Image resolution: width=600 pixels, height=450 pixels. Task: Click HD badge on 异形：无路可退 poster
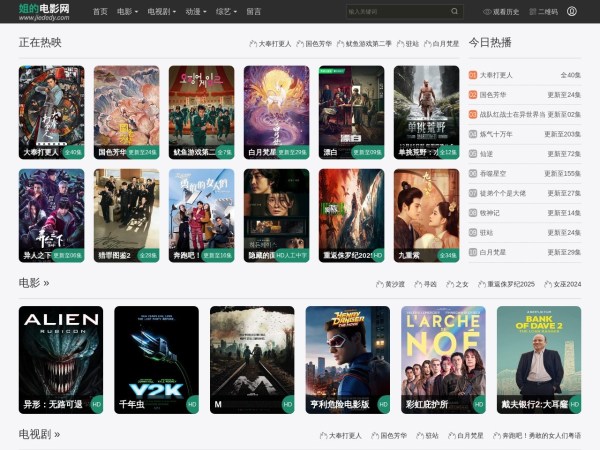96,404
